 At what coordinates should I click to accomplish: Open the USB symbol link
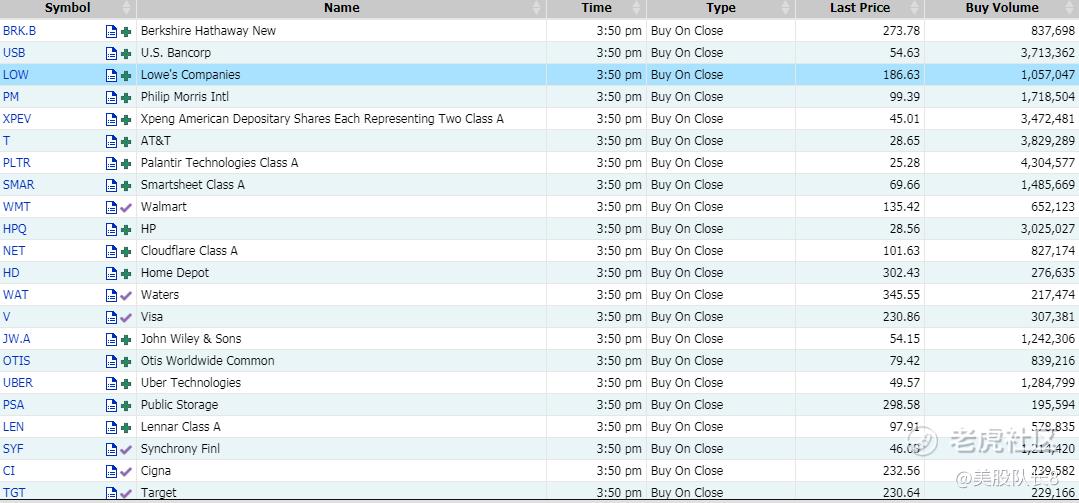[14, 52]
